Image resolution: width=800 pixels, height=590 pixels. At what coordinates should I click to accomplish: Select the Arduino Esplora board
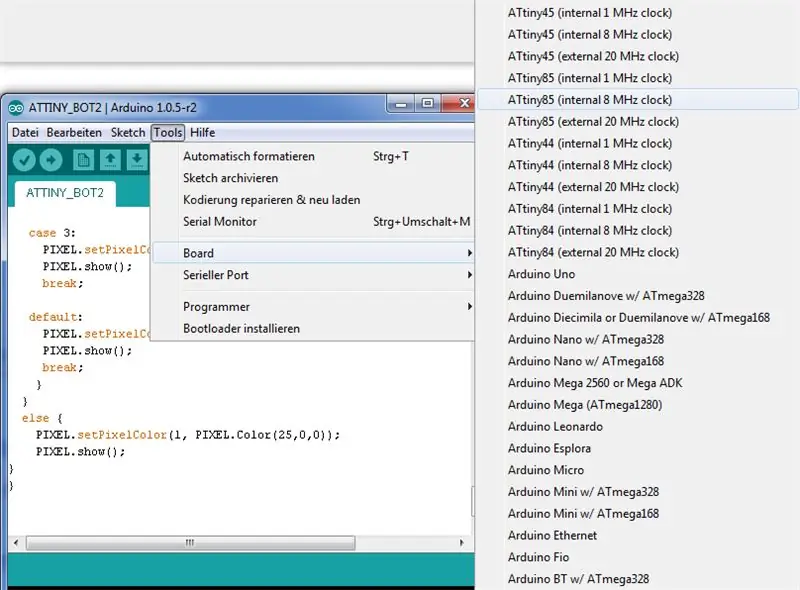click(x=638, y=448)
